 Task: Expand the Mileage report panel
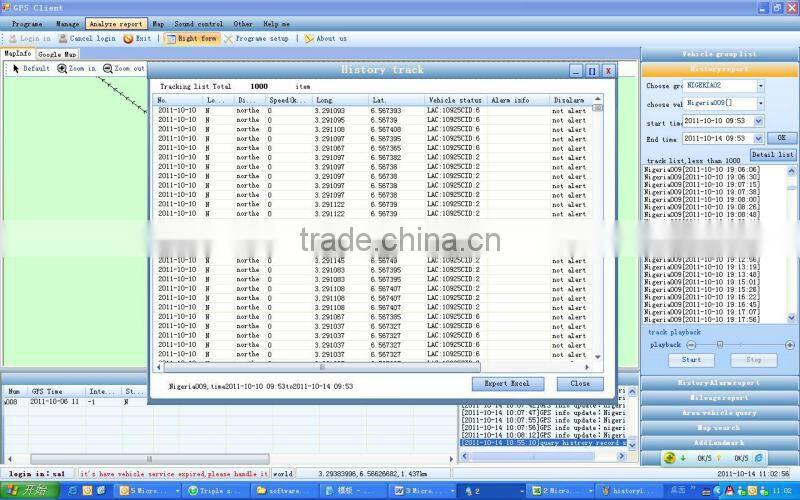coord(719,397)
